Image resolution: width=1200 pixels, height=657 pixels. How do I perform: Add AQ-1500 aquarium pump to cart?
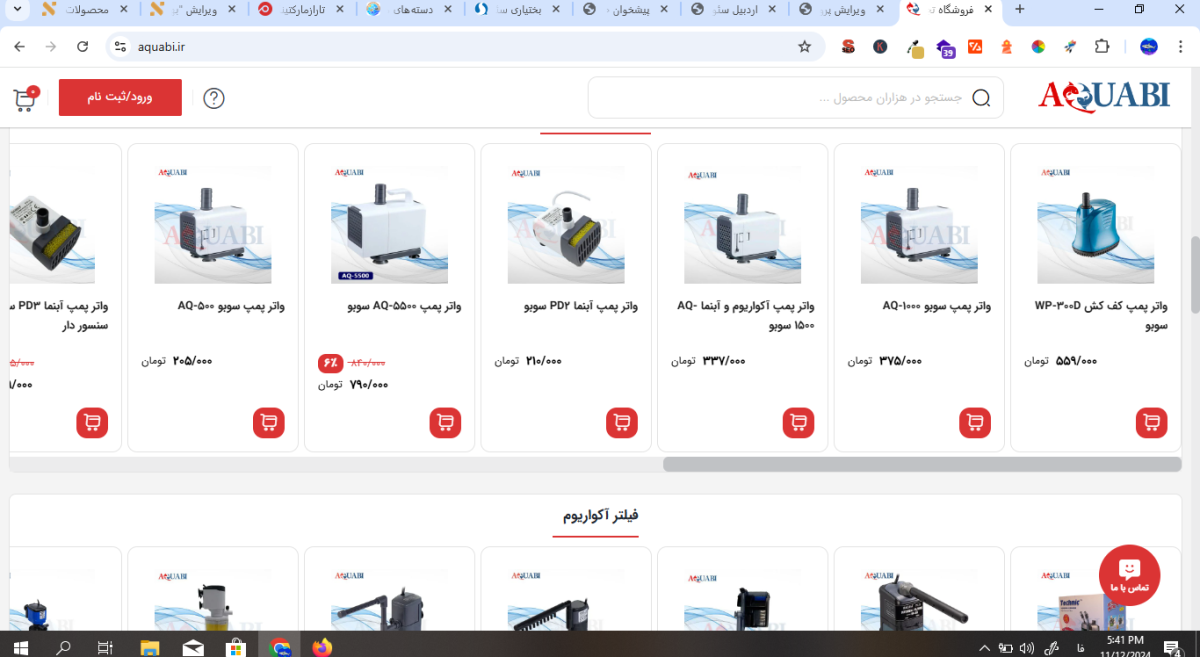pos(798,423)
